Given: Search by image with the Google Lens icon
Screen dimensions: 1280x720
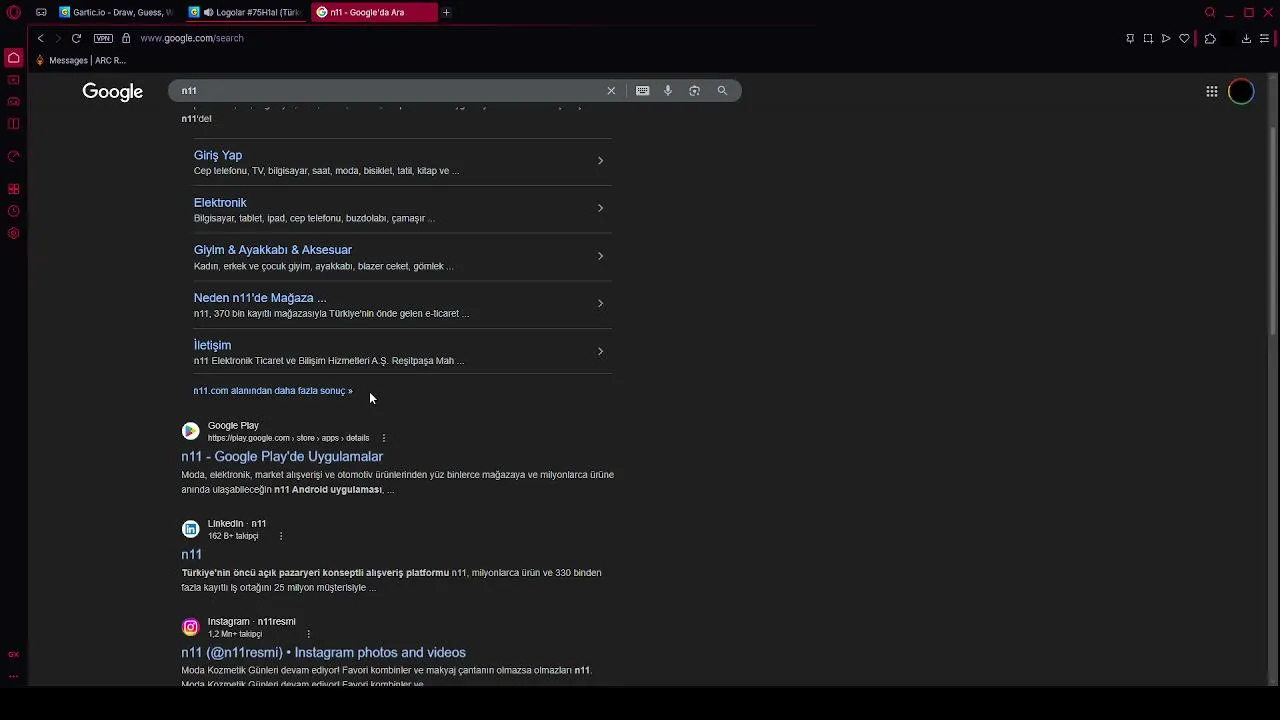Looking at the screenshot, I should (694, 90).
